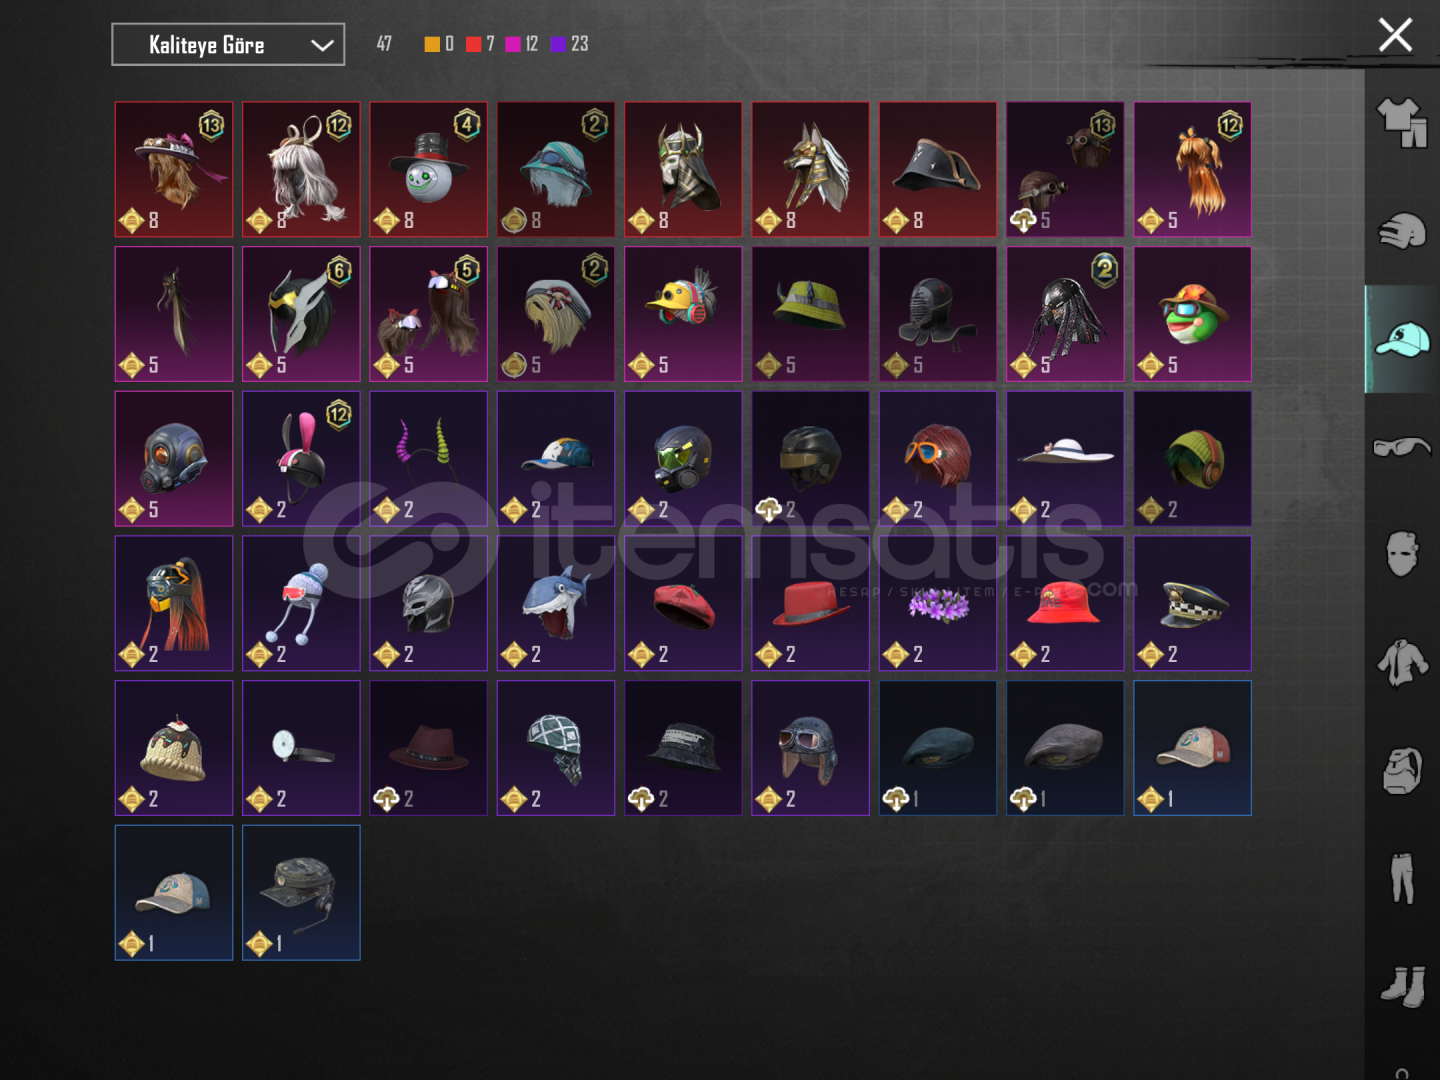1440x1080 pixels.
Task: Switch to the cap headwear tab
Action: coord(1402,339)
